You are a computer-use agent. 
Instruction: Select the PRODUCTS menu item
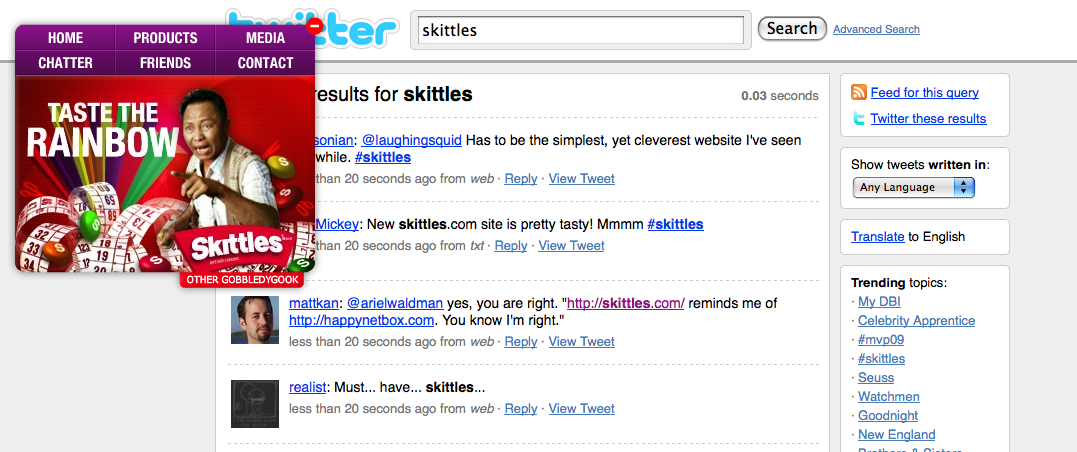[166, 38]
